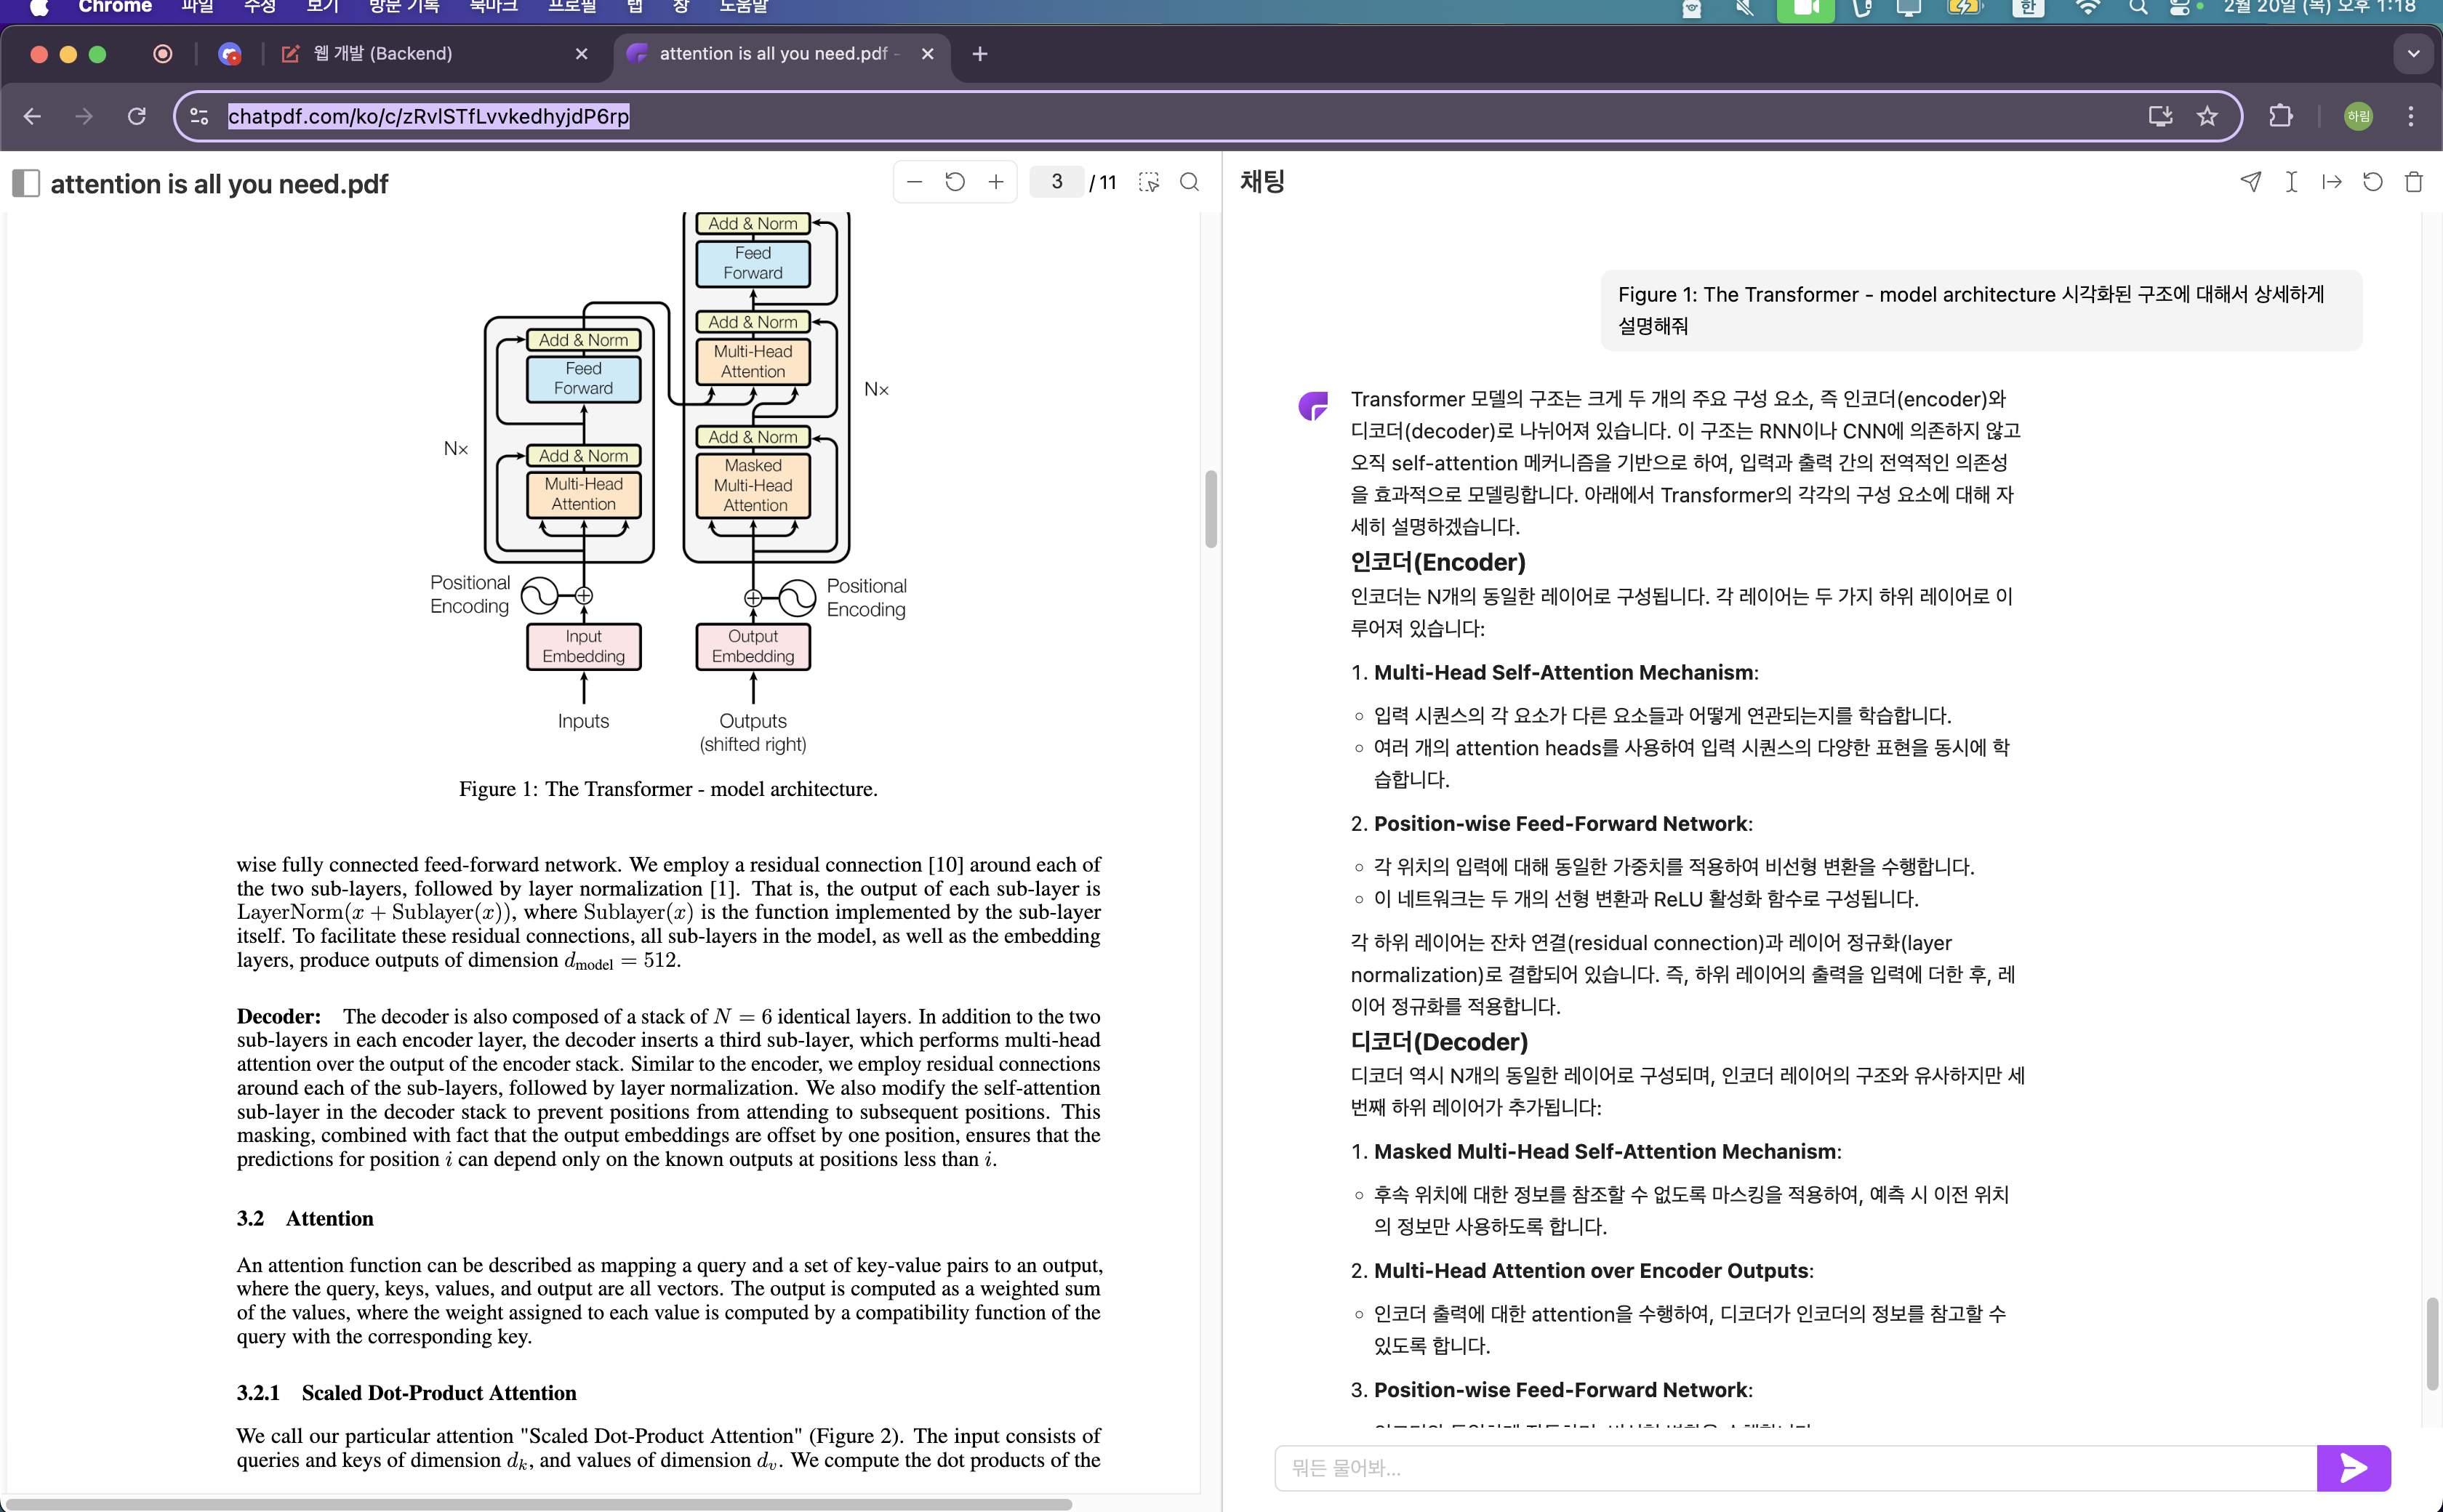The width and height of the screenshot is (2443, 1512).
Task: Activate the area selection tool
Action: click(x=1148, y=182)
